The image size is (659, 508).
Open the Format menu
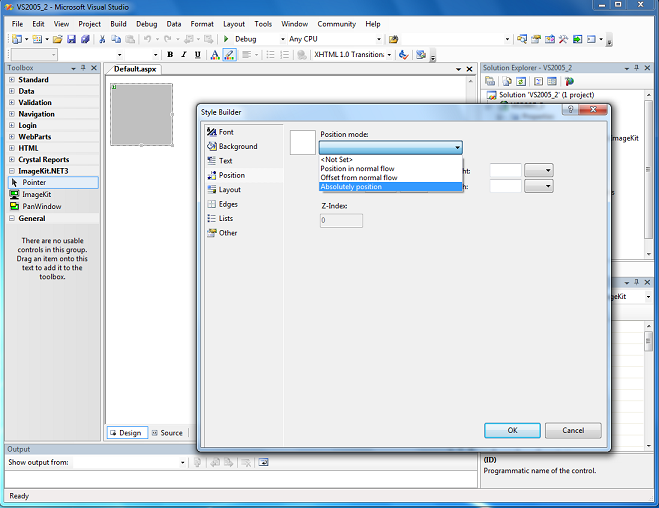[202, 24]
